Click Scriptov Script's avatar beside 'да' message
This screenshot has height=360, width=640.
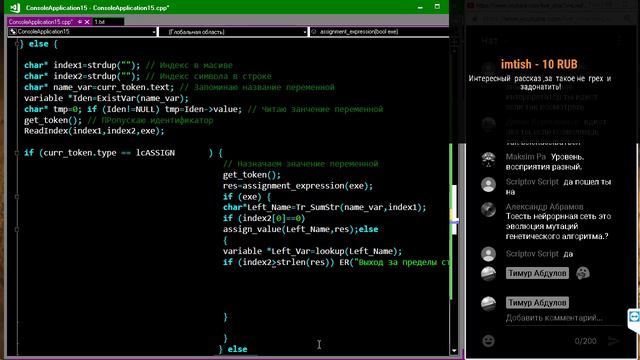click(488, 254)
